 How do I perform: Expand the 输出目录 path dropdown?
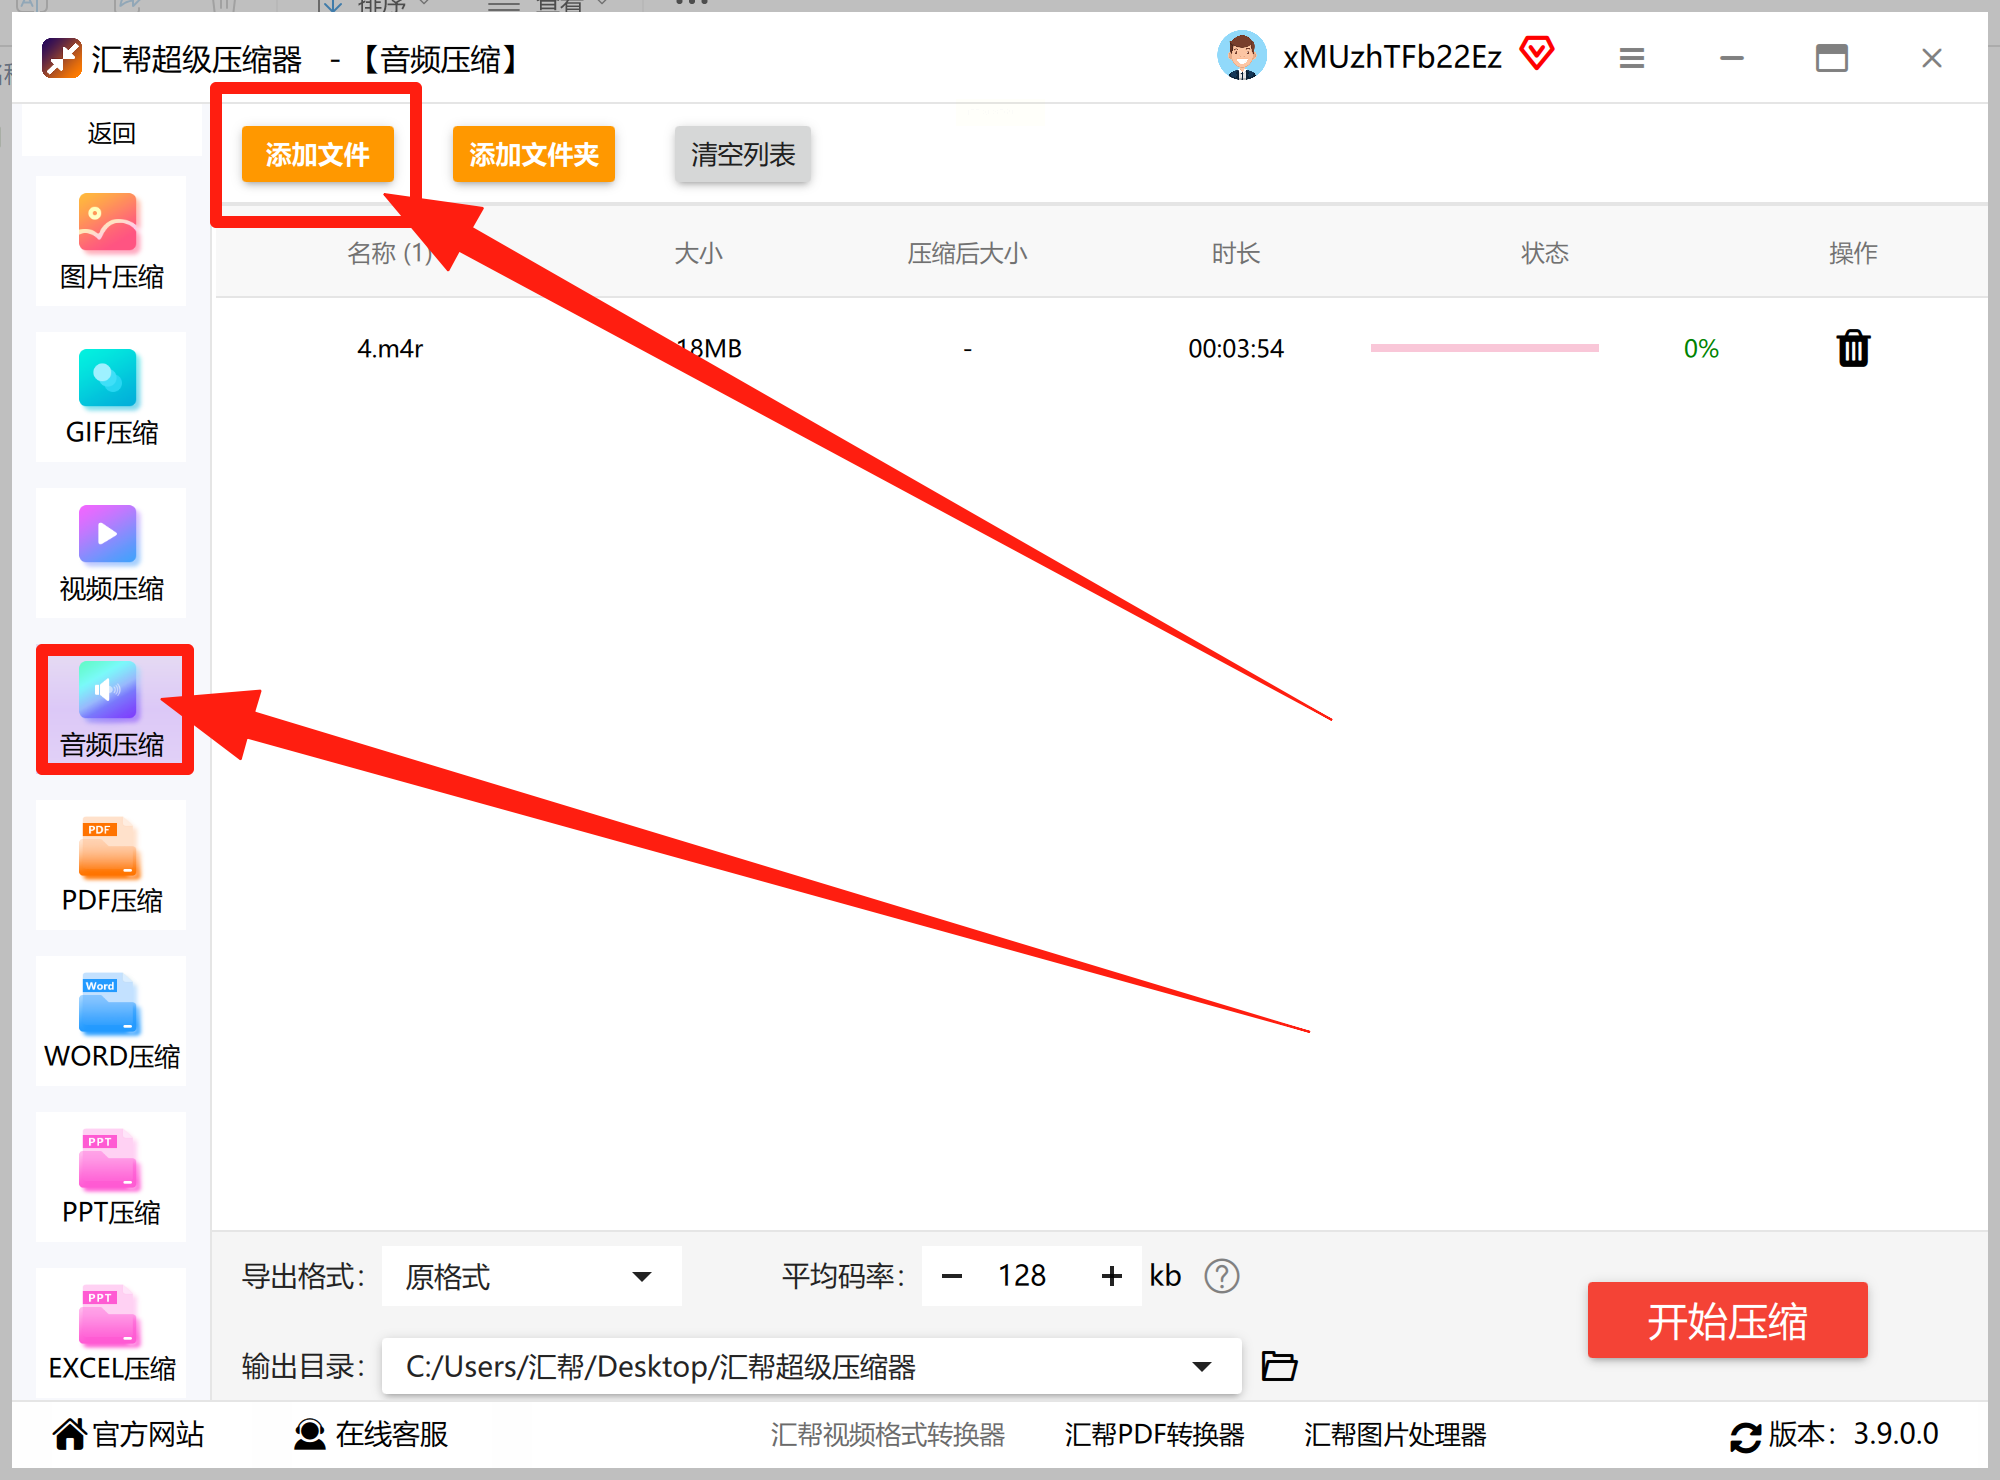1202,1366
